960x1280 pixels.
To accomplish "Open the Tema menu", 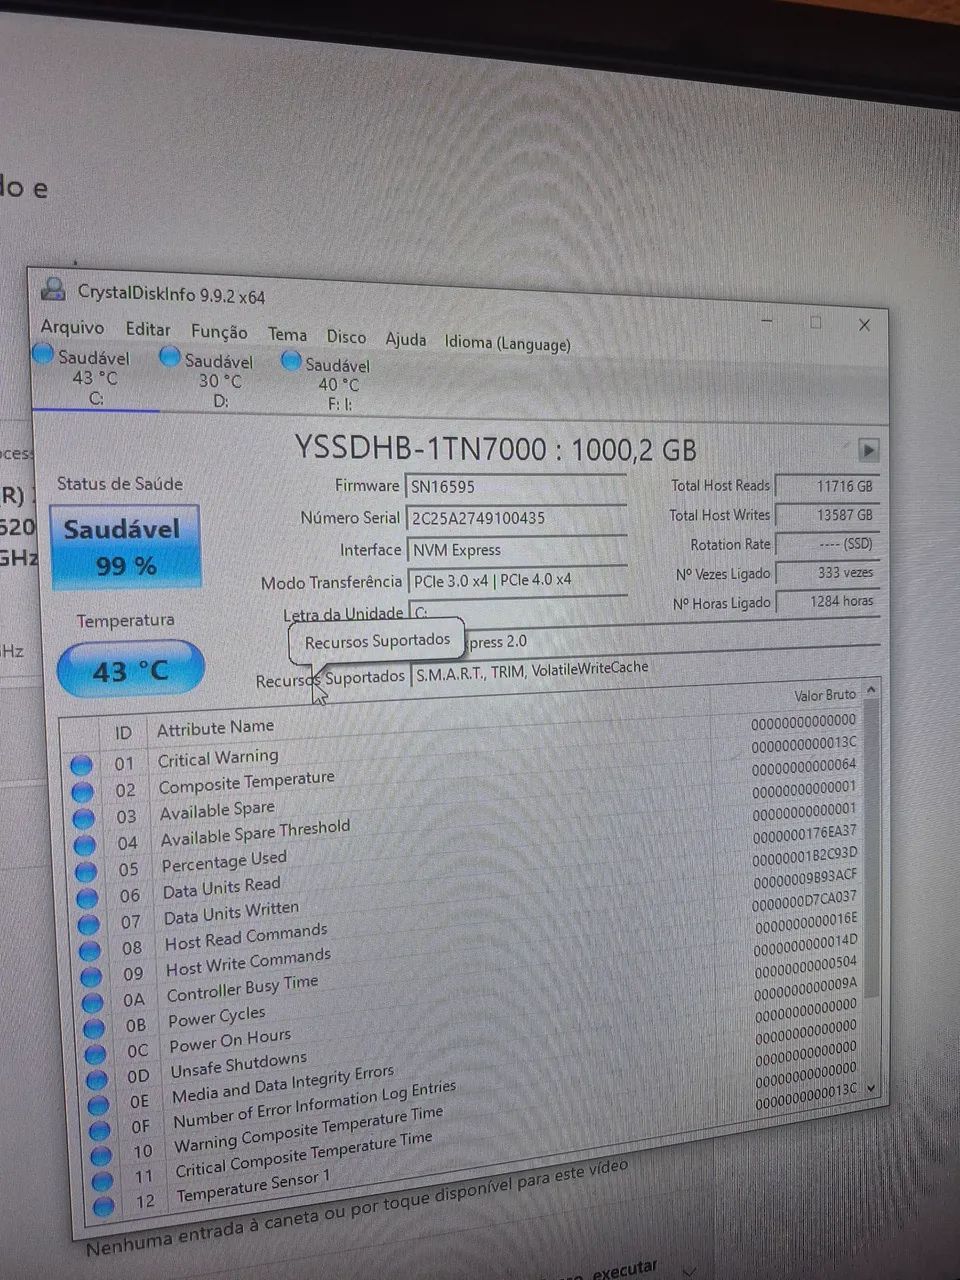I will tap(287, 335).
